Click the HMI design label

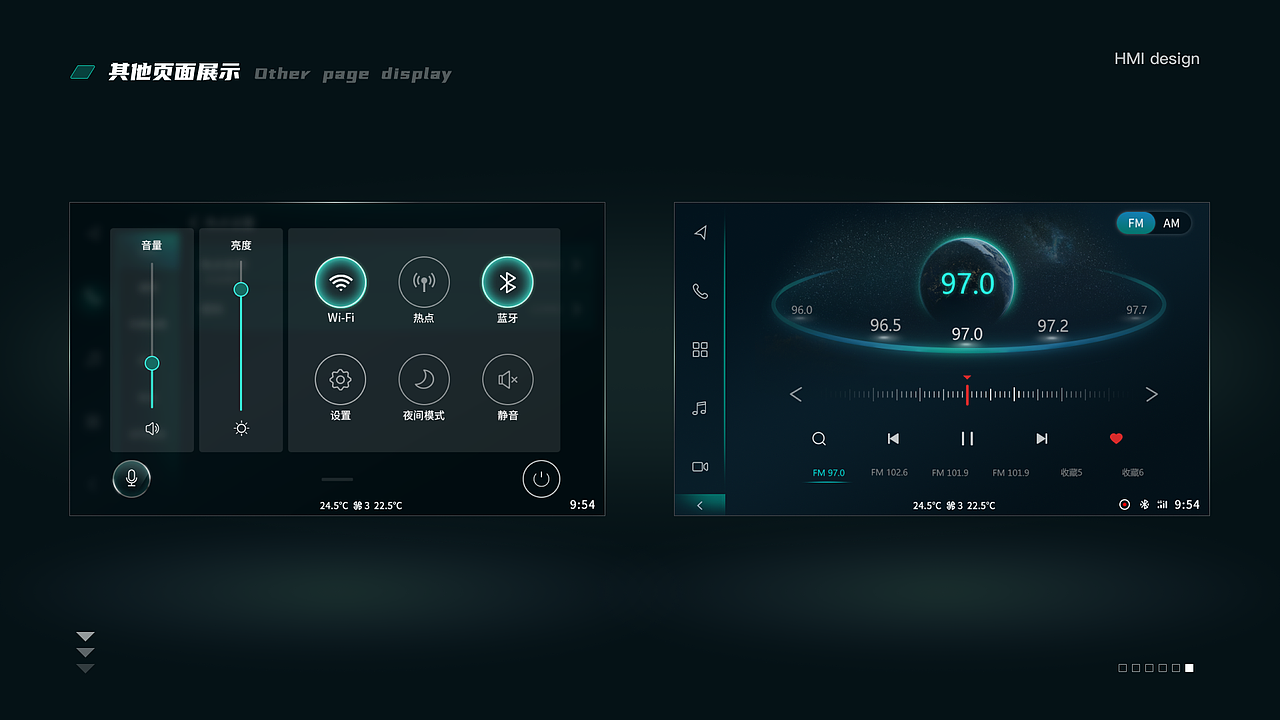(x=1157, y=59)
